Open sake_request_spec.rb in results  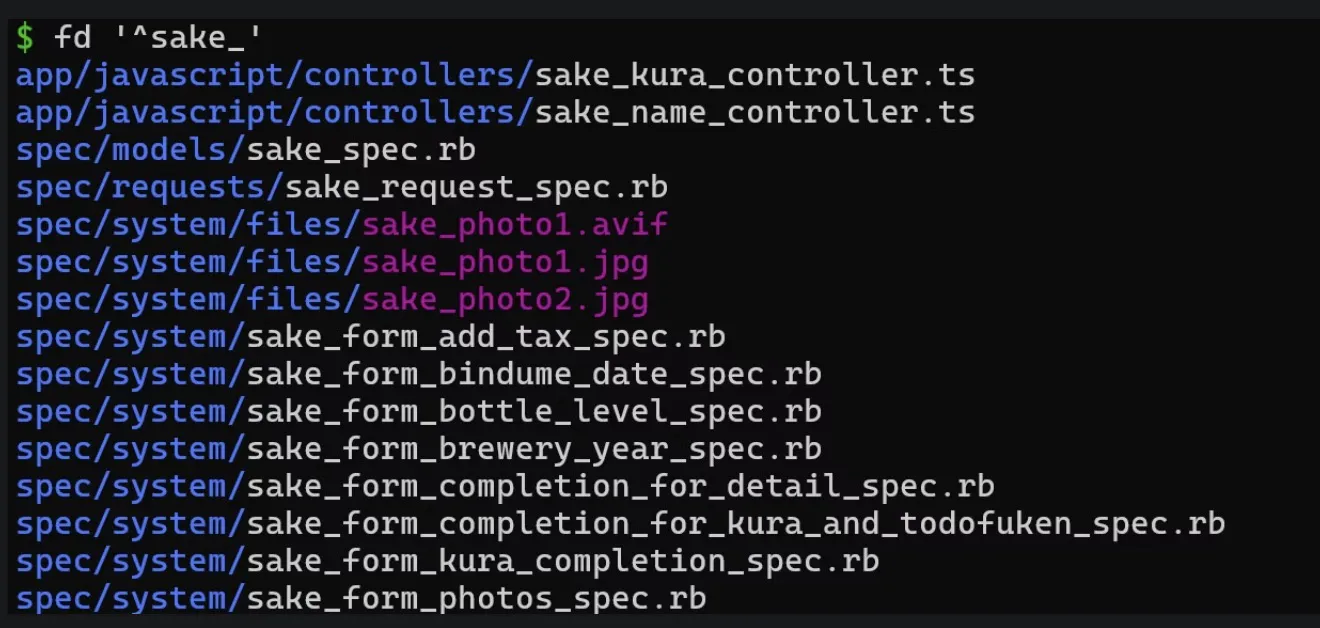(x=476, y=187)
